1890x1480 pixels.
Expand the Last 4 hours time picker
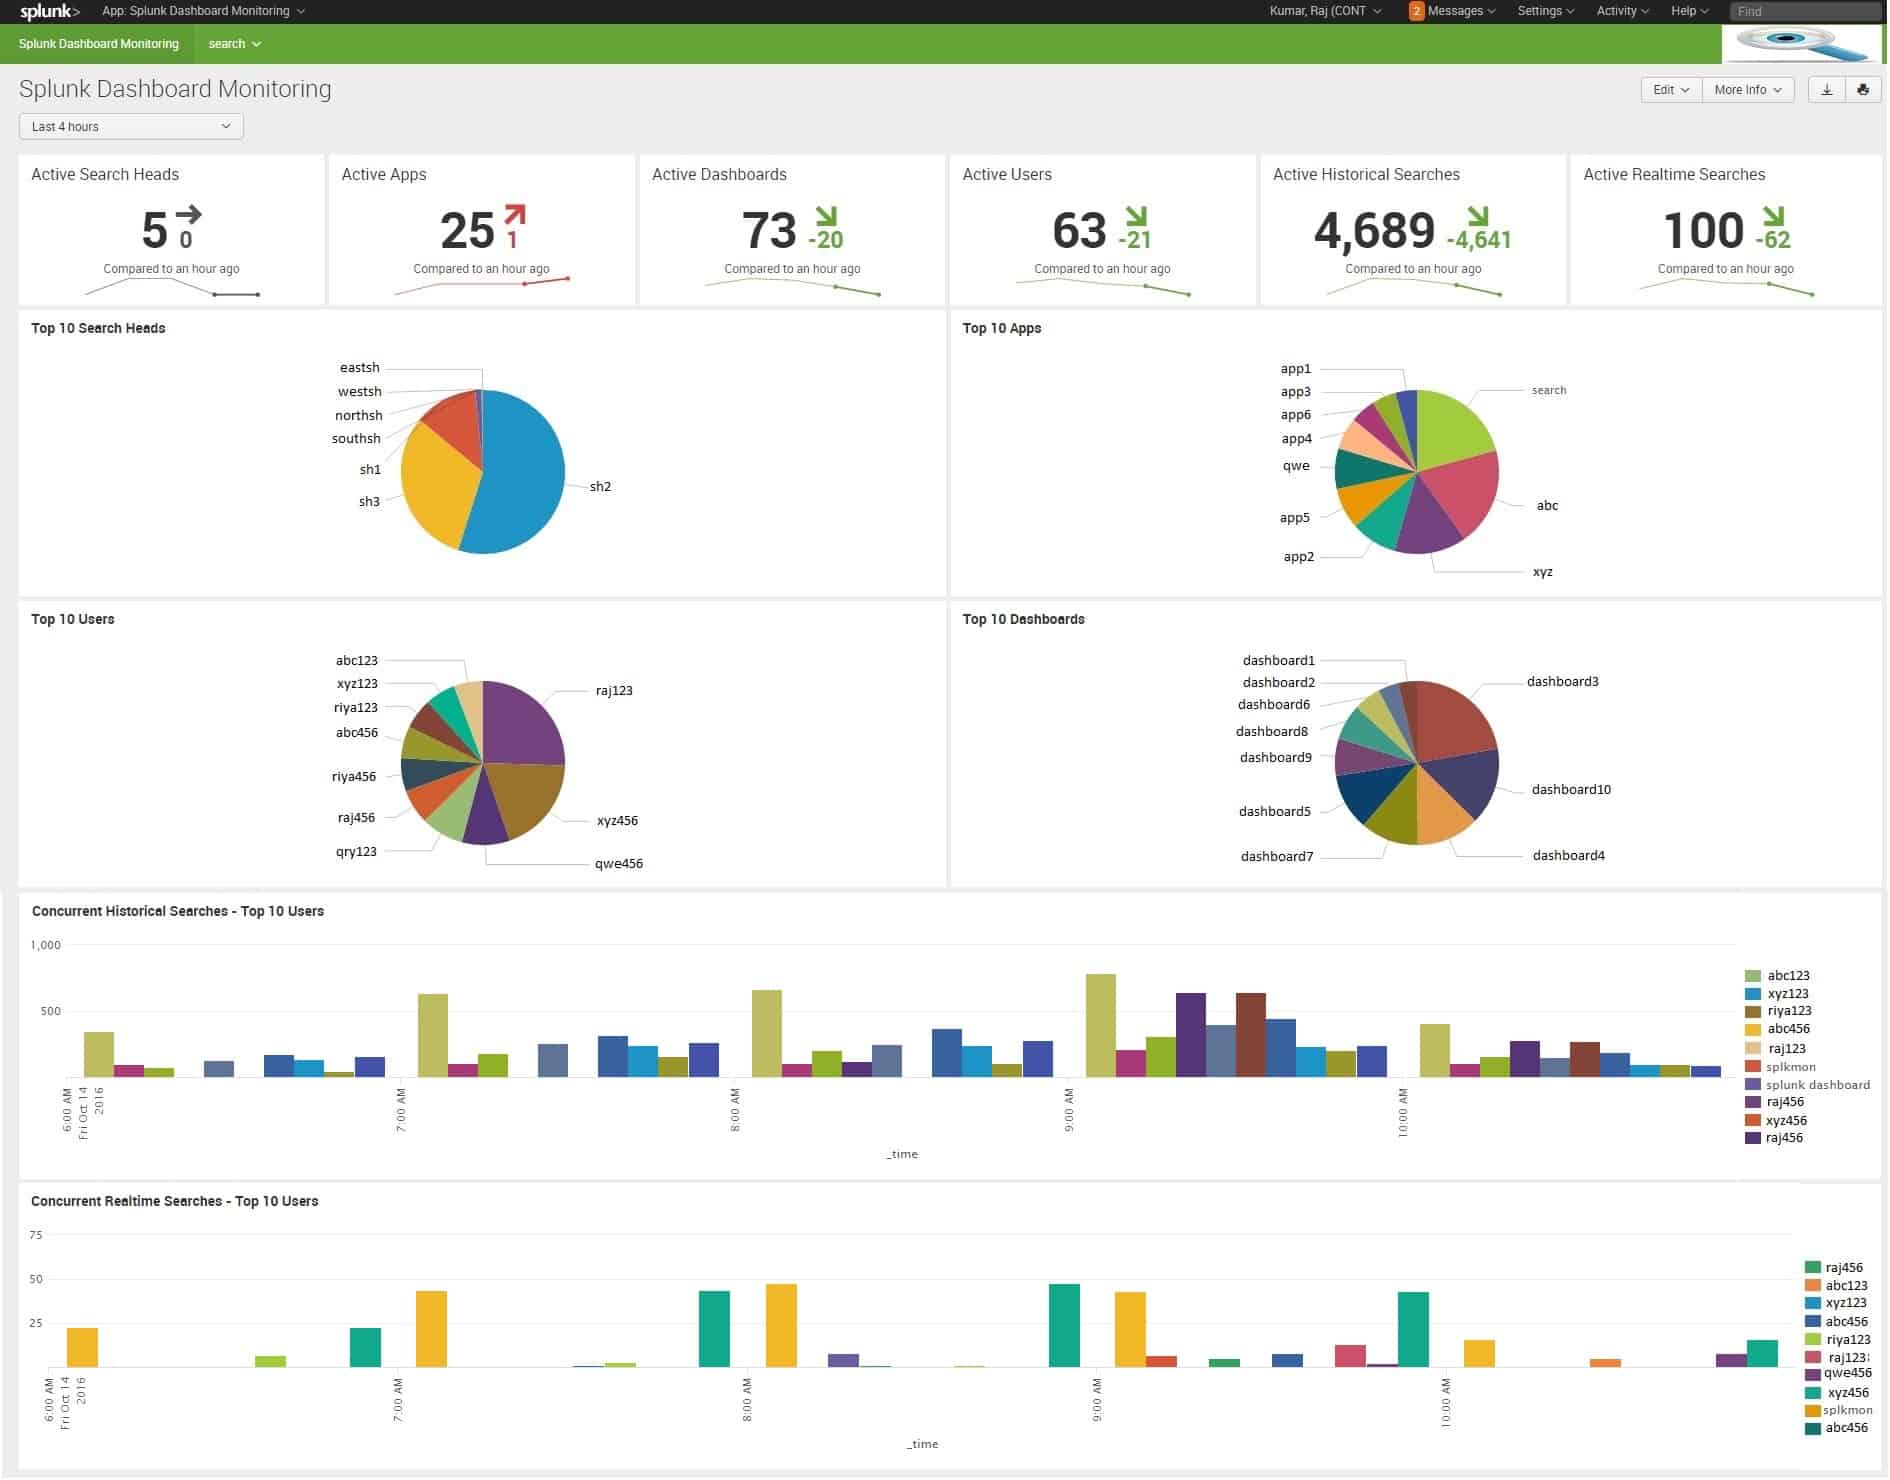[x=131, y=127]
